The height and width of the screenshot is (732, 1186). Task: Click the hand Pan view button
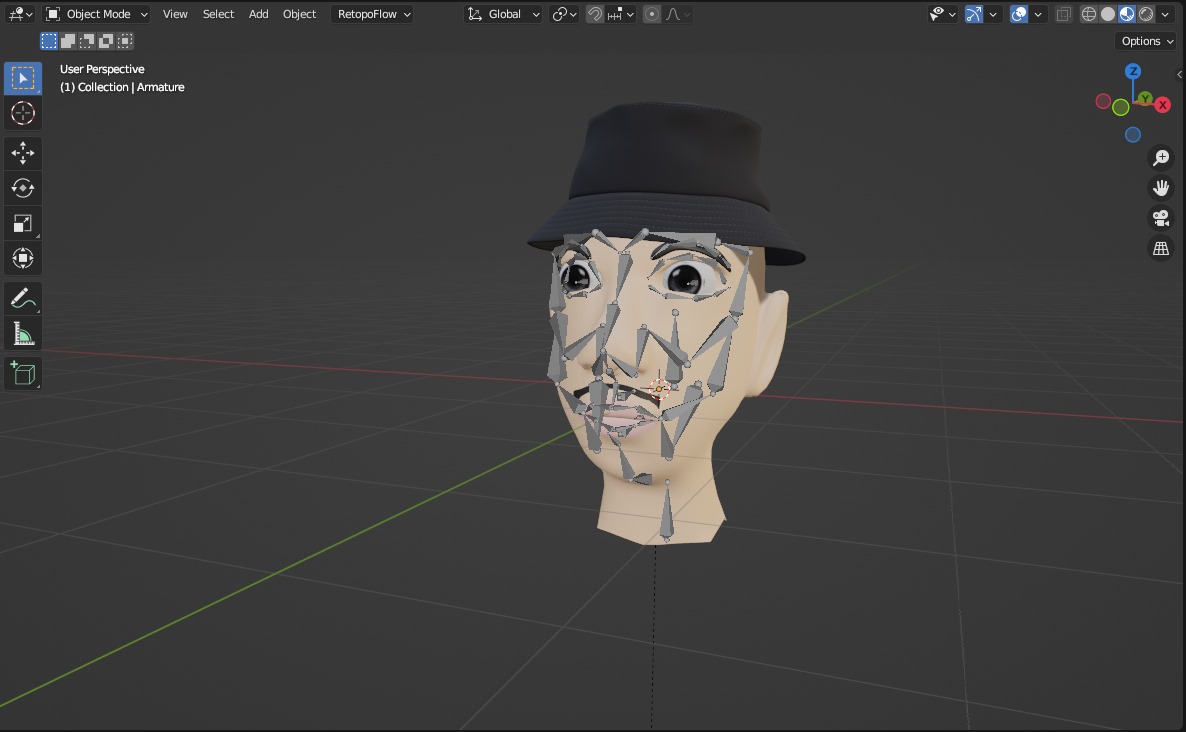pos(1160,188)
